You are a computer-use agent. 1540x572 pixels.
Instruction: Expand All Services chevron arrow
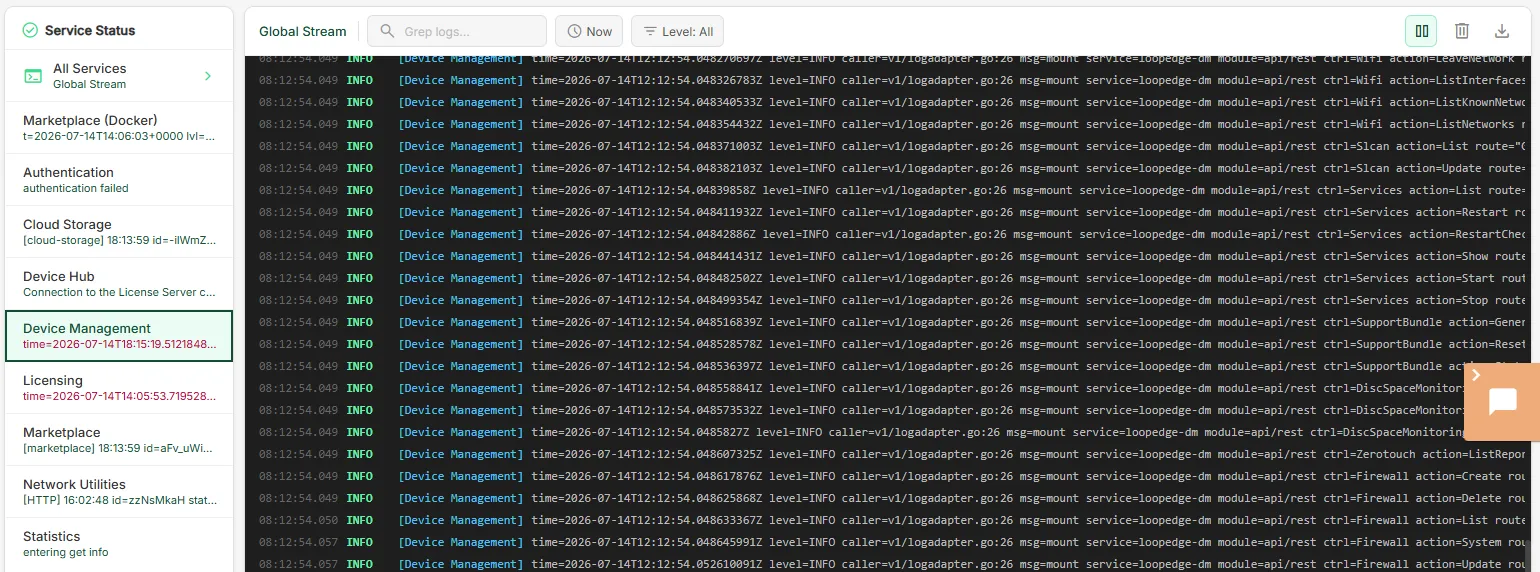click(x=208, y=76)
